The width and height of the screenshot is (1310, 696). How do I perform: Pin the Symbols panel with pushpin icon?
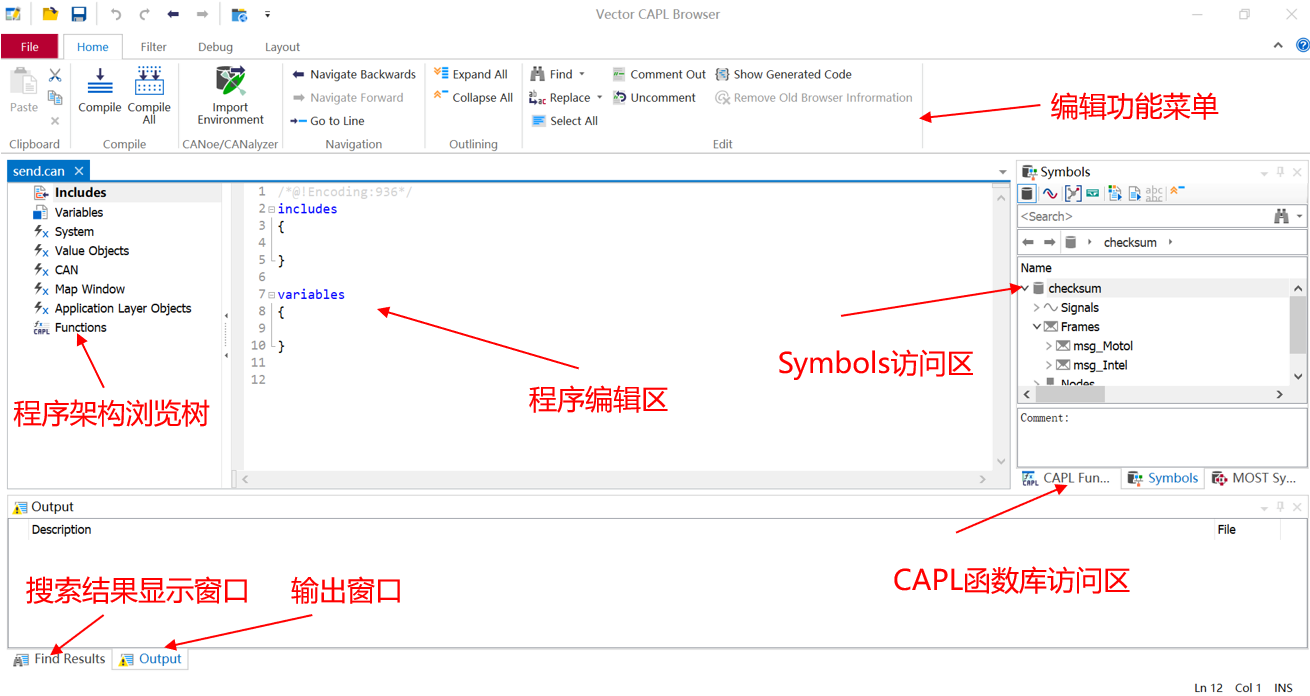[1280, 172]
